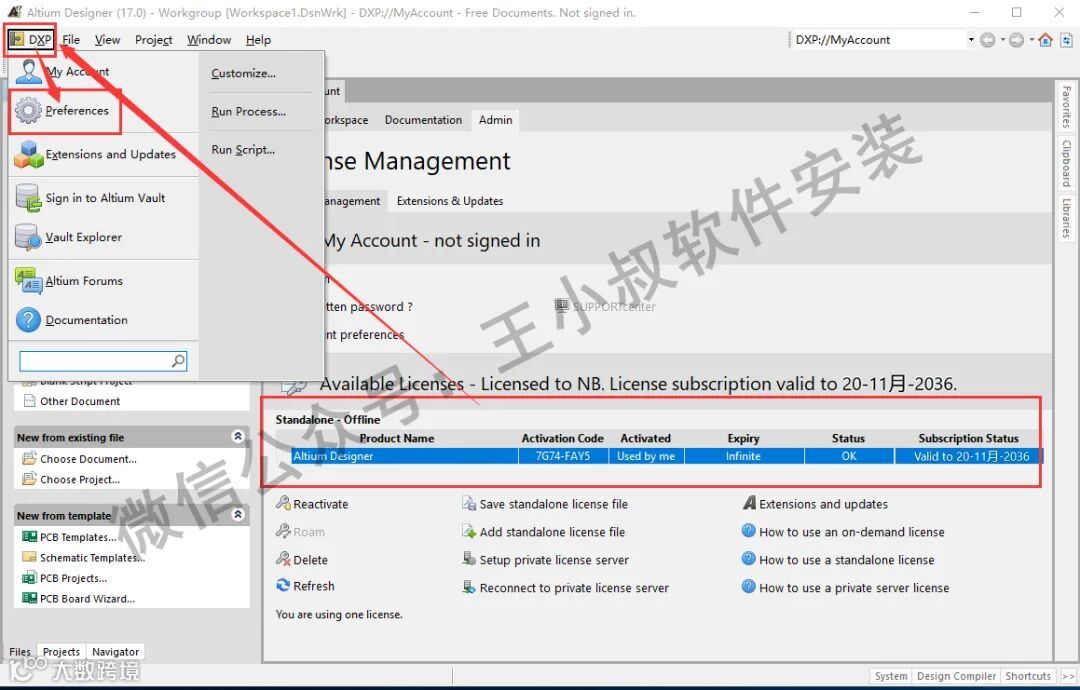Launch PCB Board Wizard...
This screenshot has width=1080, height=690.
pyautogui.click(x=87, y=599)
